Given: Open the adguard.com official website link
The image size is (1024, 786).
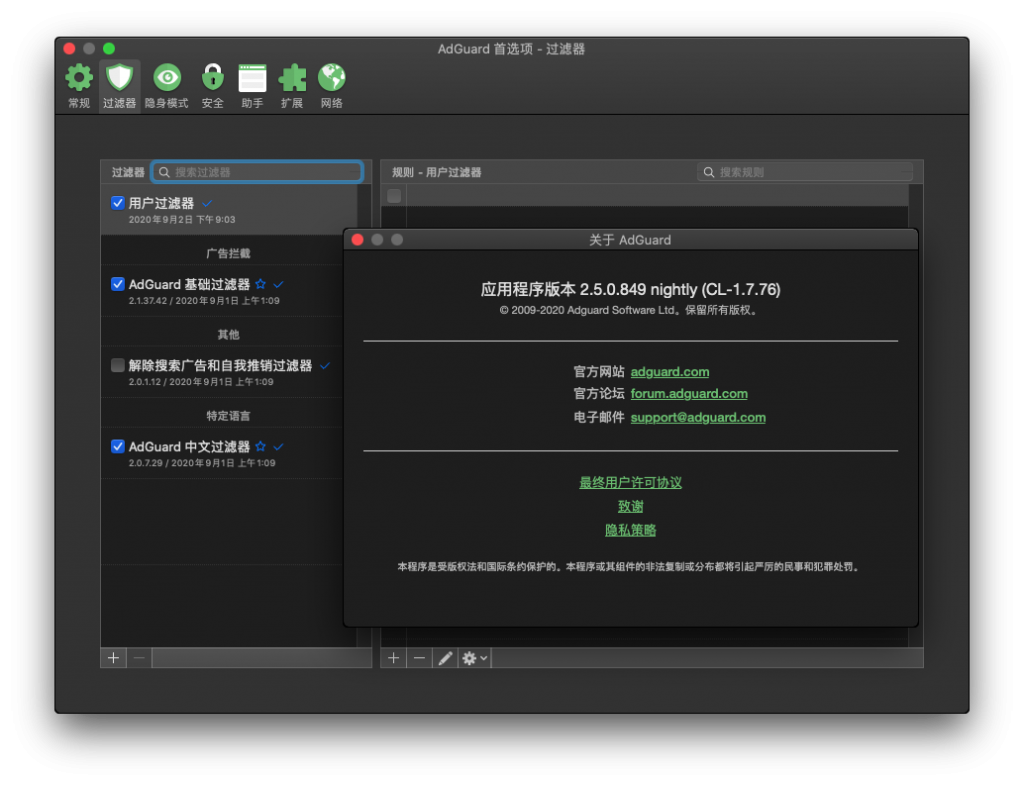Looking at the screenshot, I should [669, 371].
